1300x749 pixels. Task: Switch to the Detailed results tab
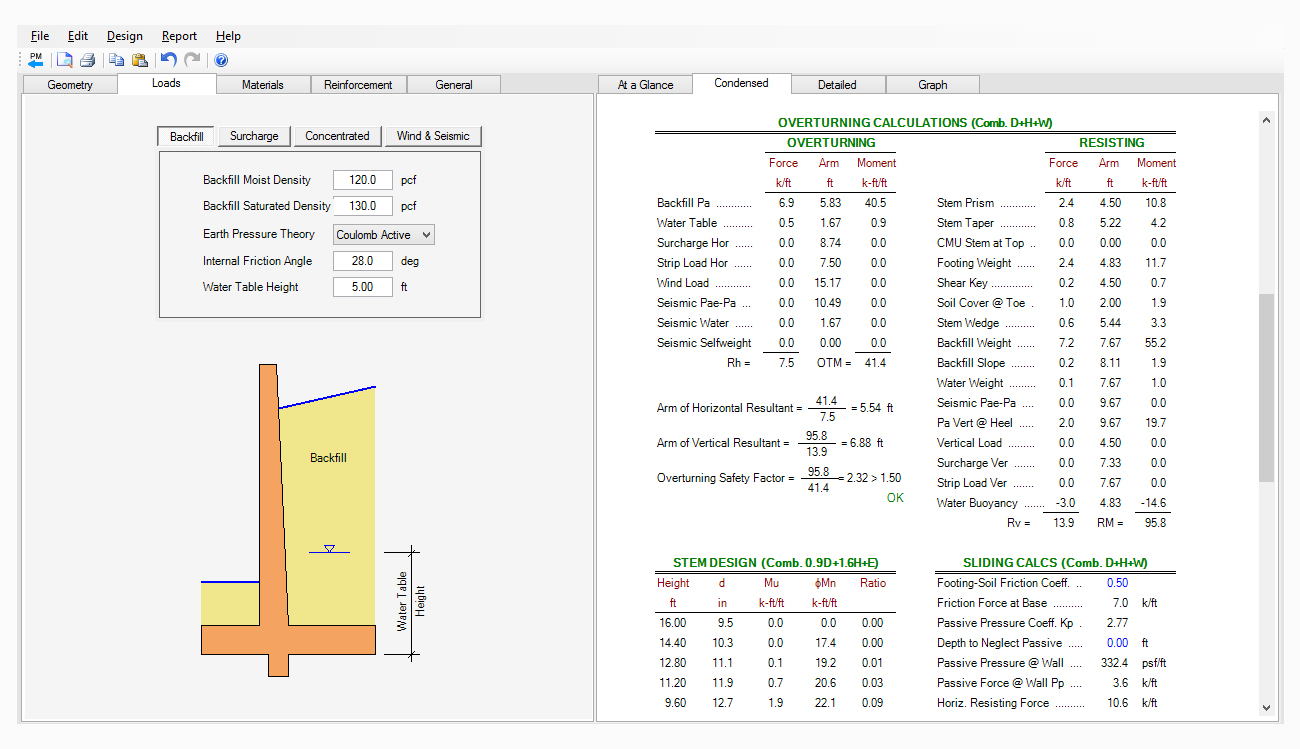tap(837, 85)
